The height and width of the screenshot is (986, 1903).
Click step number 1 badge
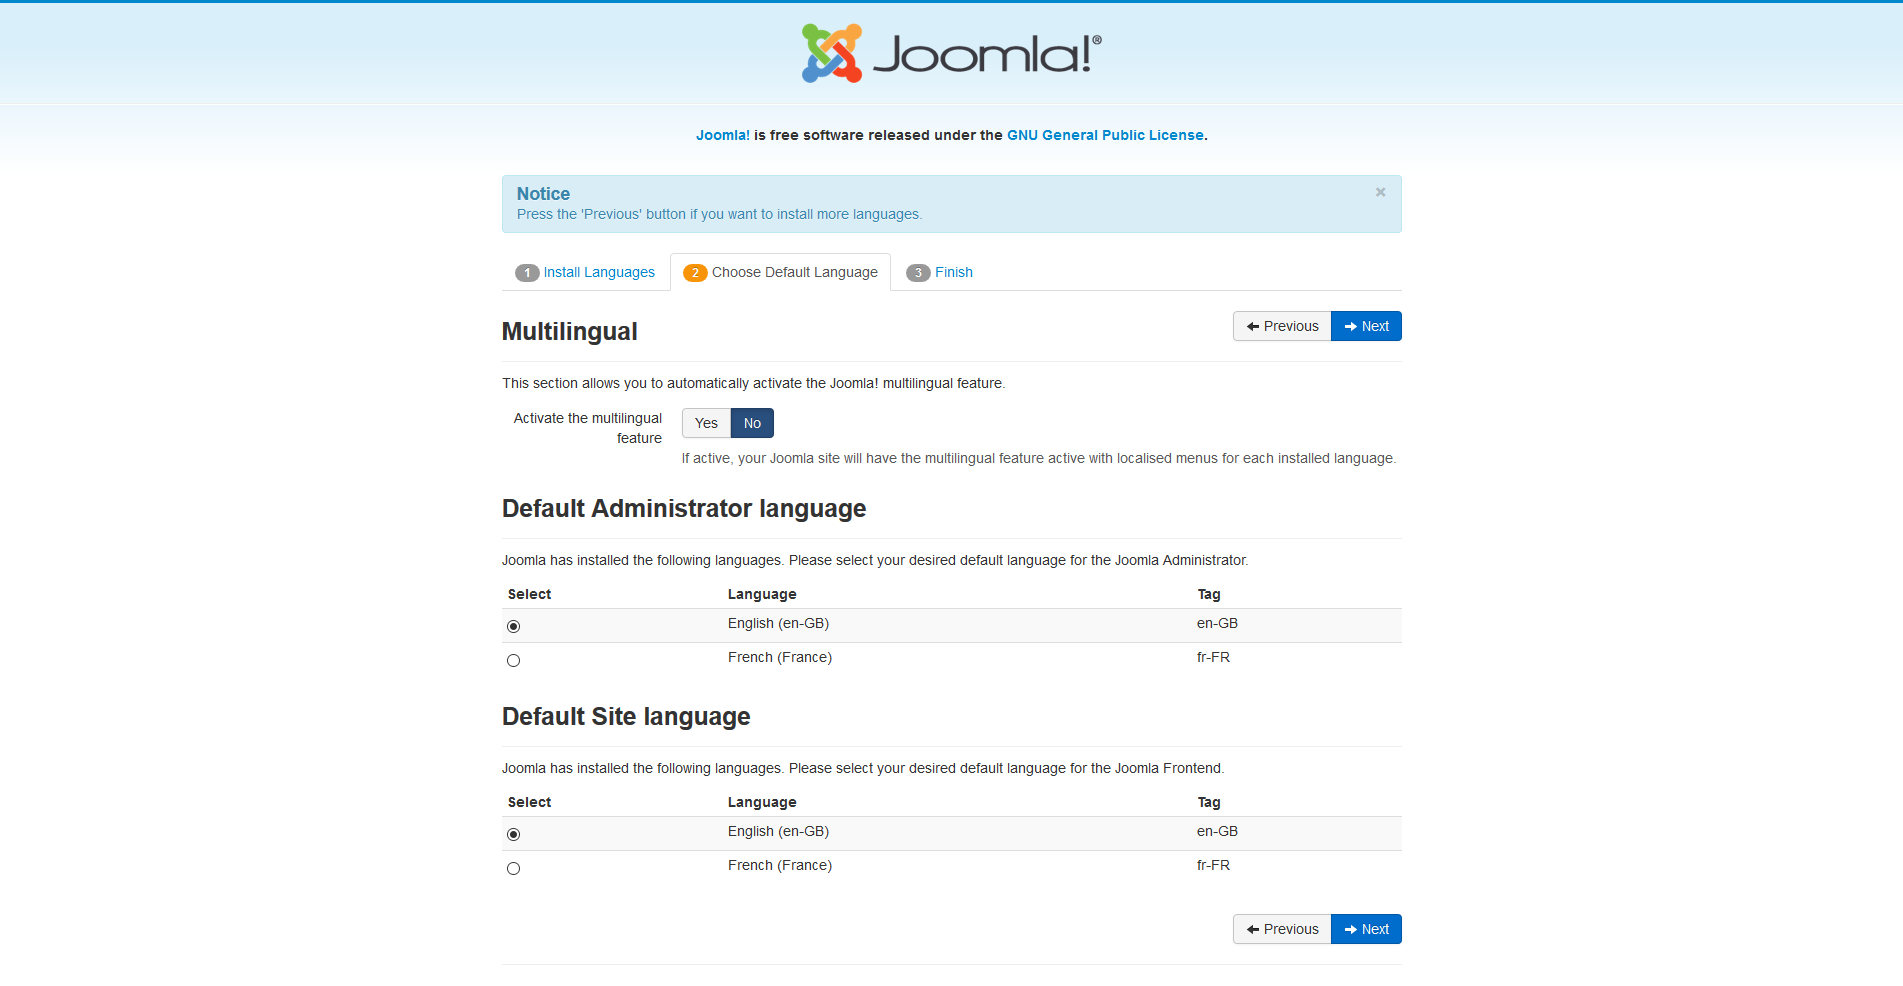click(x=527, y=273)
